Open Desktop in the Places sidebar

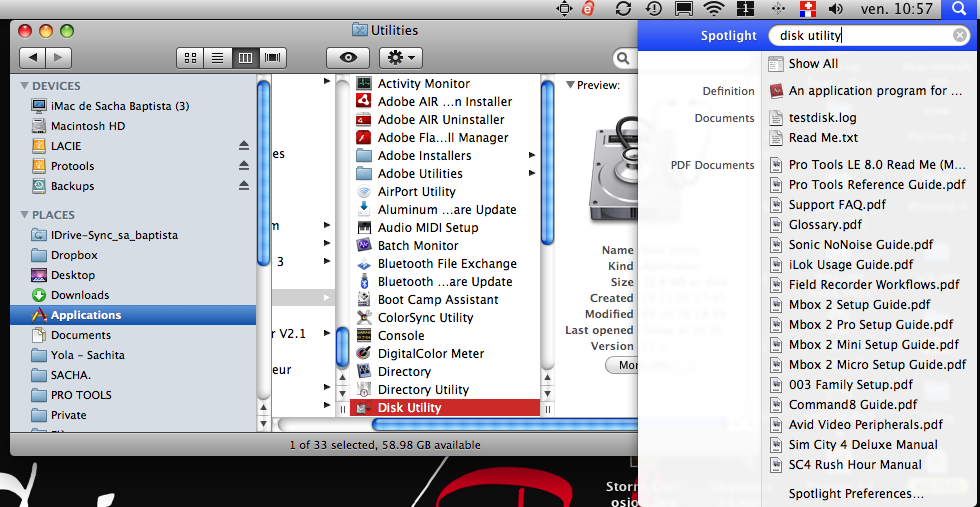pos(72,275)
